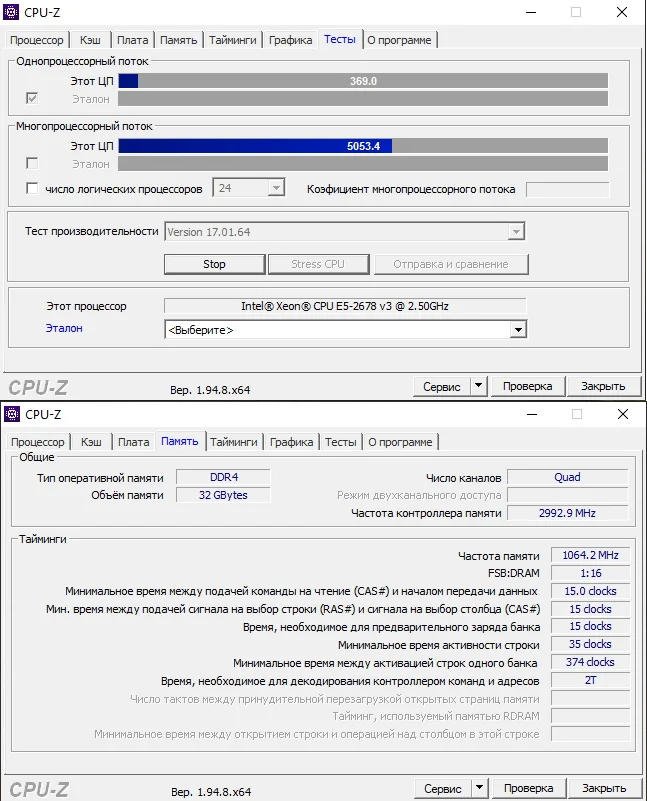
Task: Switch to the Процессор tab in the top window
Action: point(37,40)
